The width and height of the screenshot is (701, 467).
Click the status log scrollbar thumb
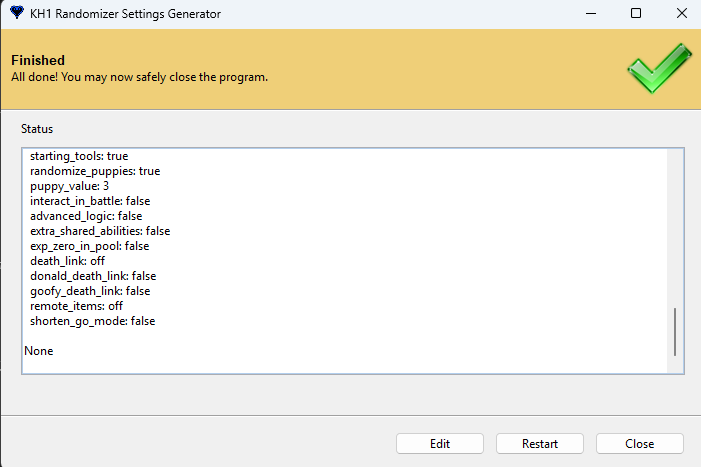click(x=675, y=331)
